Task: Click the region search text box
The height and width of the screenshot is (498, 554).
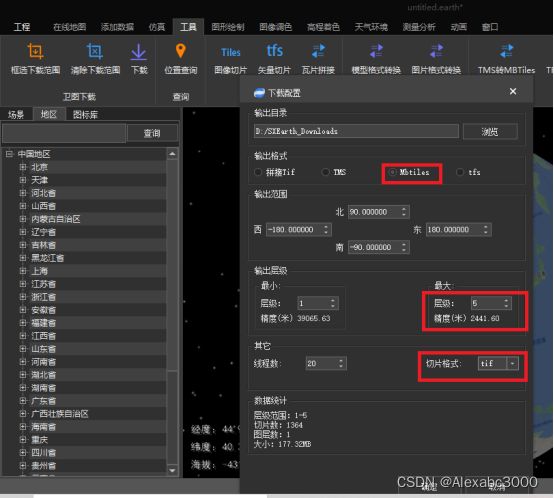Action: click(64, 133)
